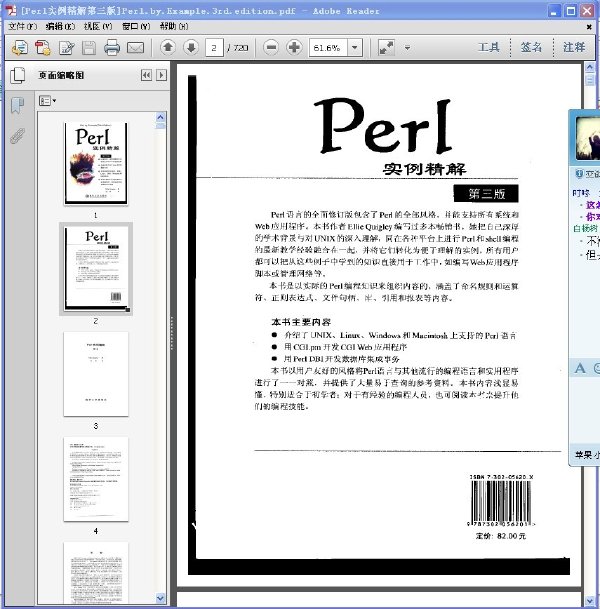Image resolution: width=600 pixels, height=609 pixels.
Task: Go to next page with down arrow
Action: [x=191, y=48]
